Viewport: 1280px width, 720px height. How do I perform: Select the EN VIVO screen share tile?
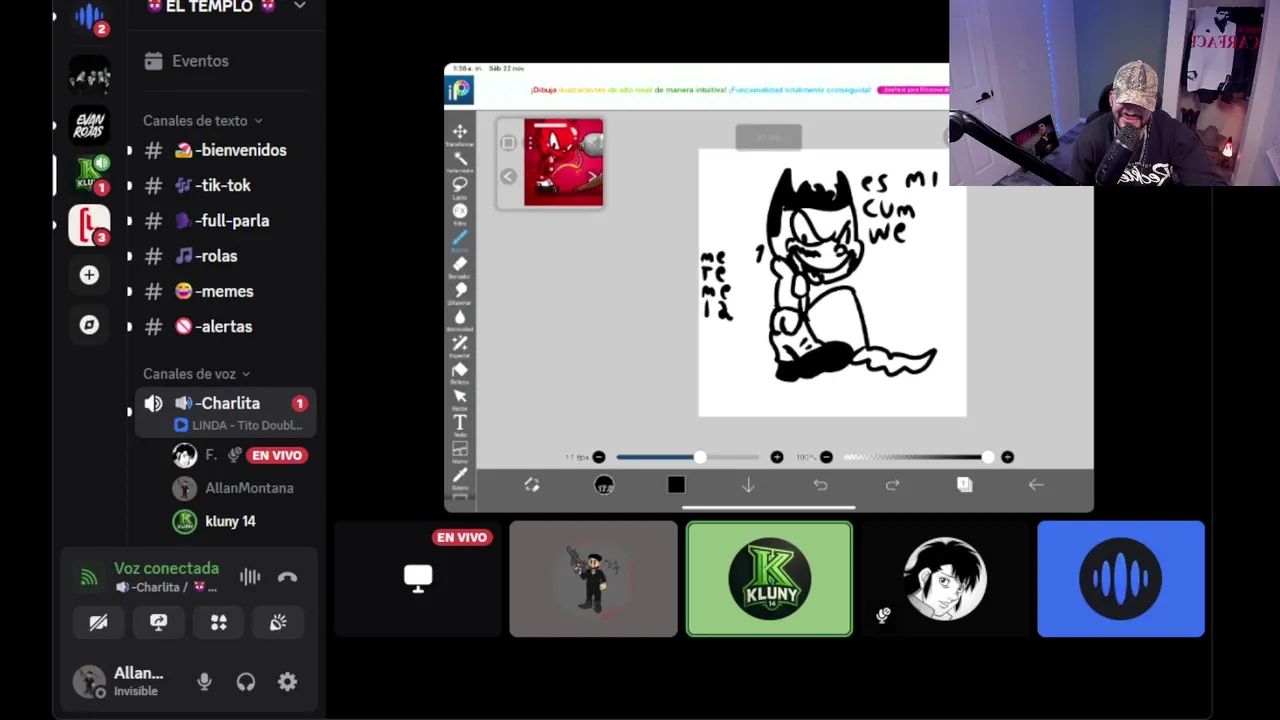click(417, 579)
